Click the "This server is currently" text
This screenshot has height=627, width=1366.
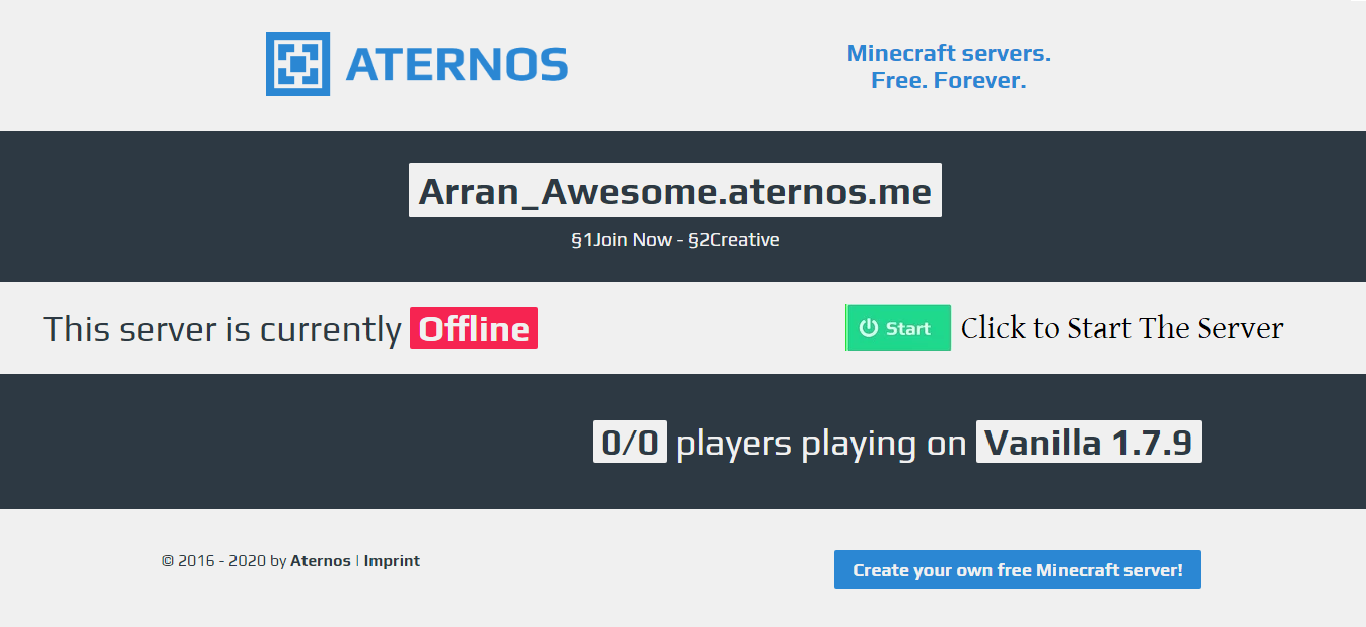222,329
